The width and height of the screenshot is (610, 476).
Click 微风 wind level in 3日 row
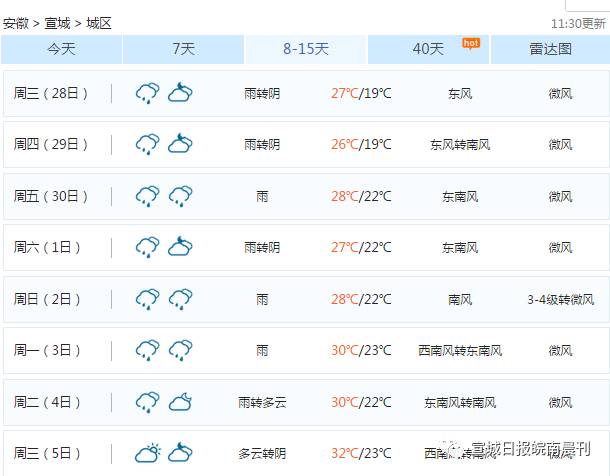[561, 351]
